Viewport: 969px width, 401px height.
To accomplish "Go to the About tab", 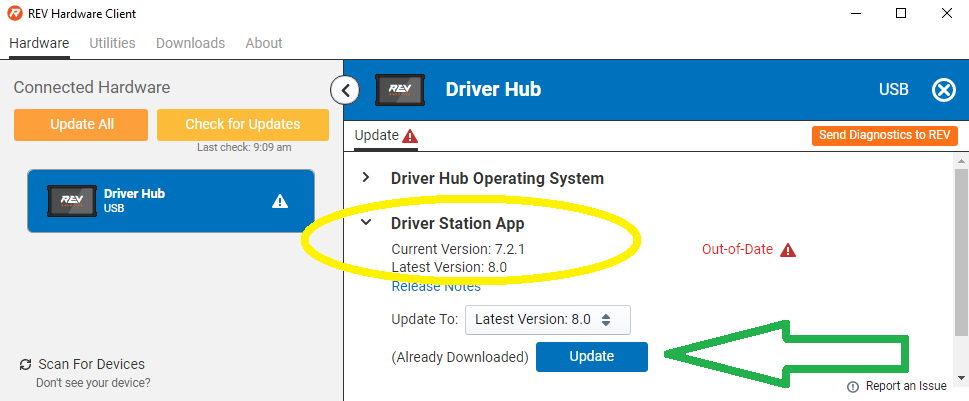I will 264,43.
